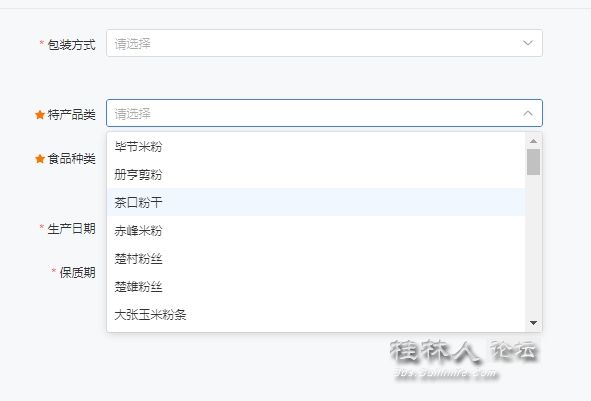
Task: Collapse the 特产品类 dropdown via up chevron
Action: 528,113
